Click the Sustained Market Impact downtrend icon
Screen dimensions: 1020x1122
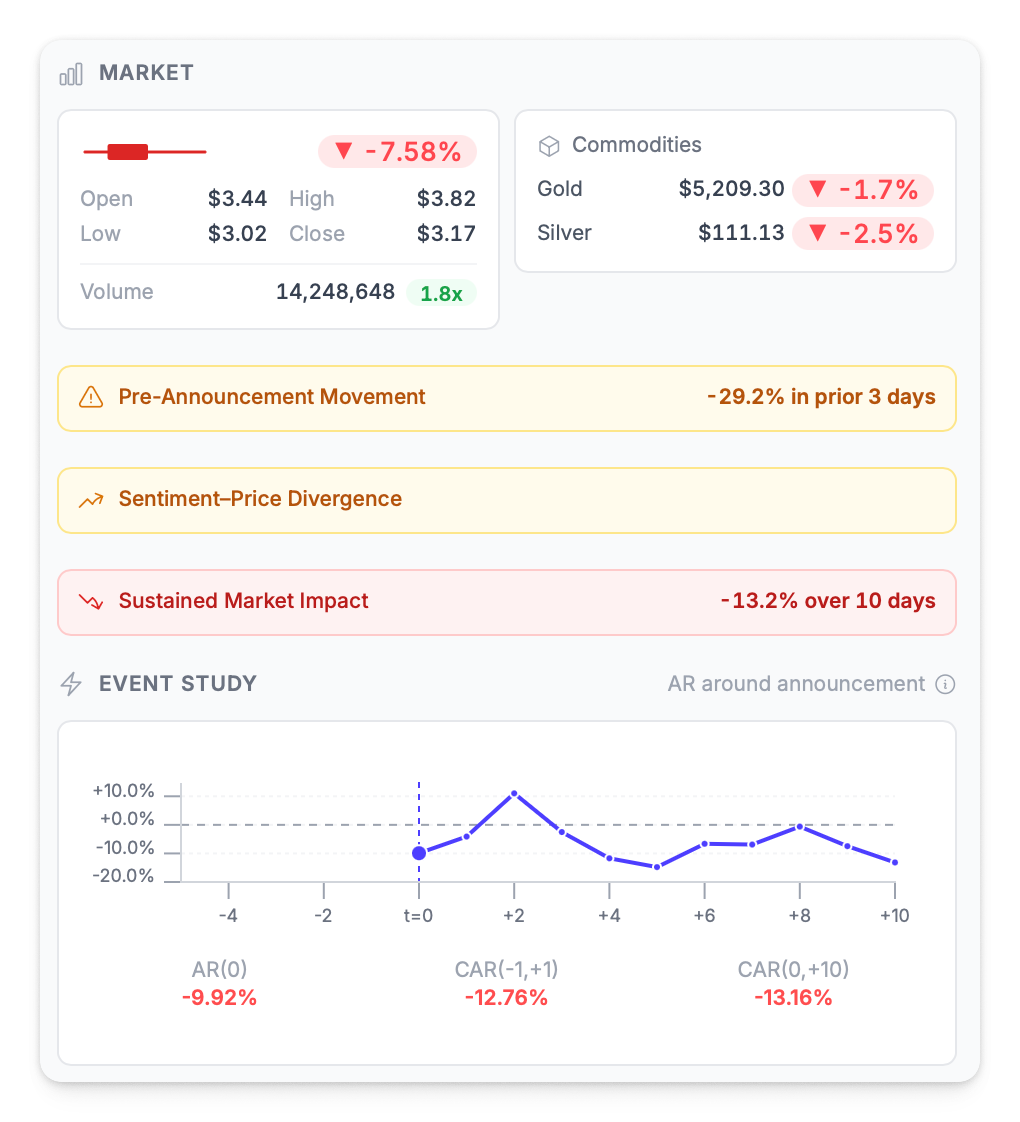(91, 602)
